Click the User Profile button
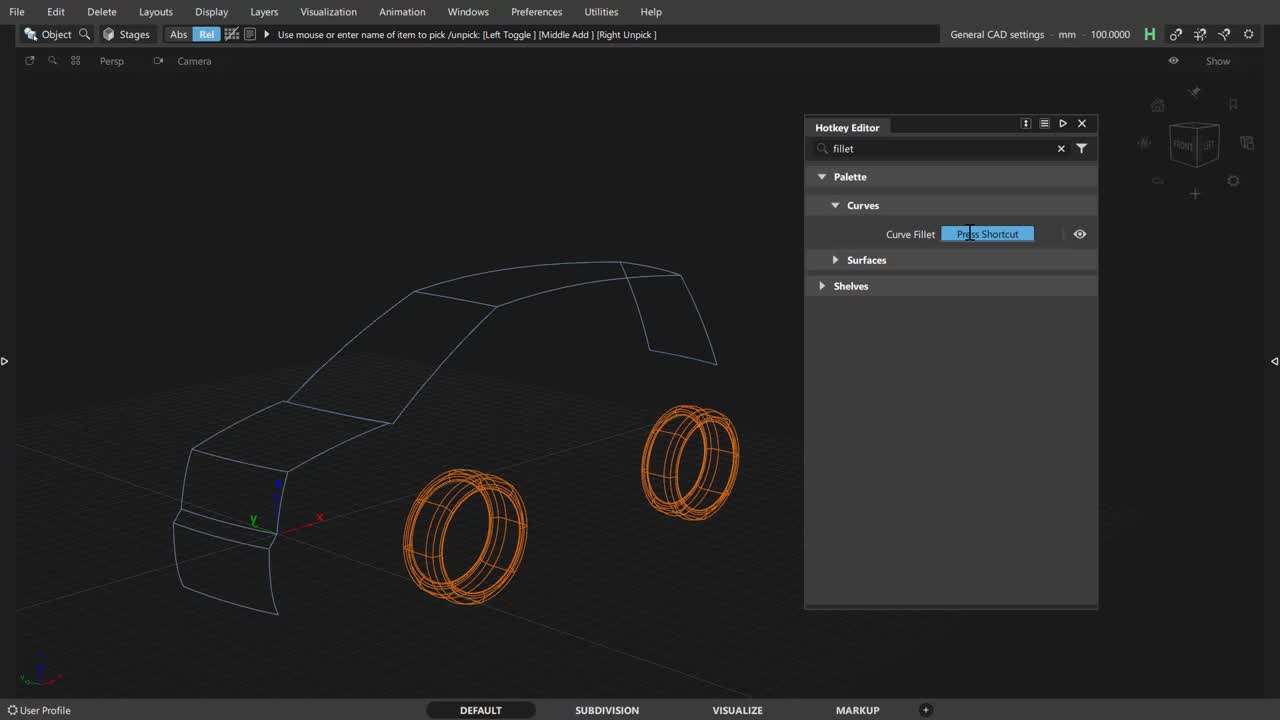This screenshot has width=1280, height=720. pos(39,710)
